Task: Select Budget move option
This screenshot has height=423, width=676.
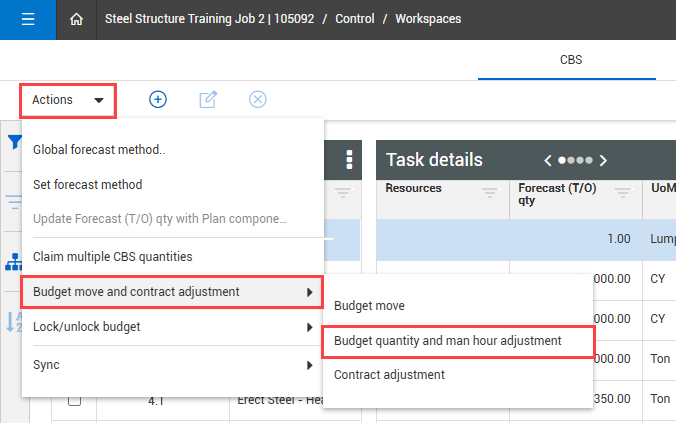Action: tap(369, 305)
